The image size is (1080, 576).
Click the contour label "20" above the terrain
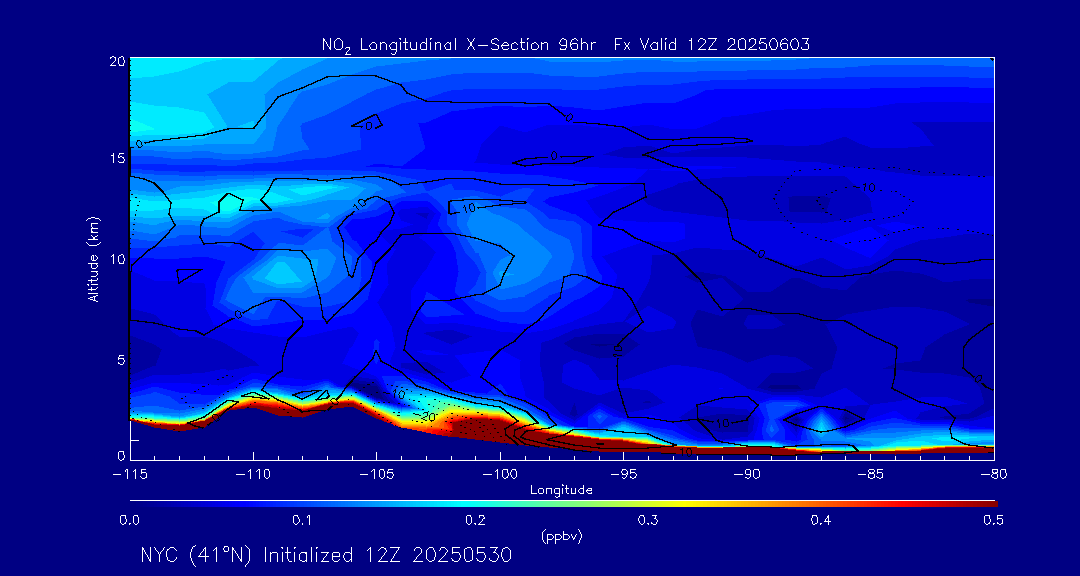428,417
